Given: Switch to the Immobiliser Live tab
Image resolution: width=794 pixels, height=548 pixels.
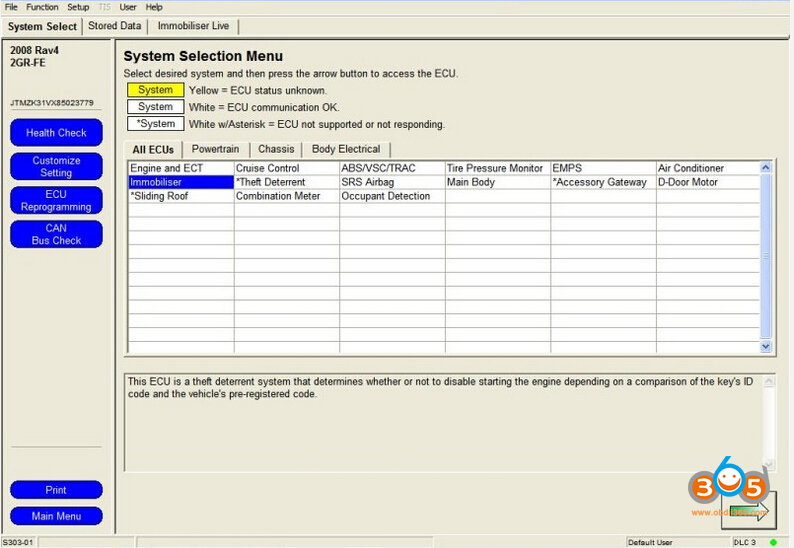Looking at the screenshot, I should [x=193, y=26].
